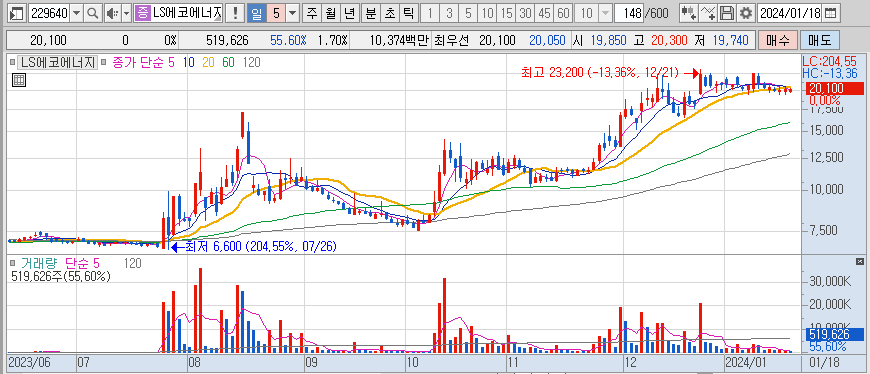
Task: Add an indicator line via the line-plus icon
Action: (708, 13)
